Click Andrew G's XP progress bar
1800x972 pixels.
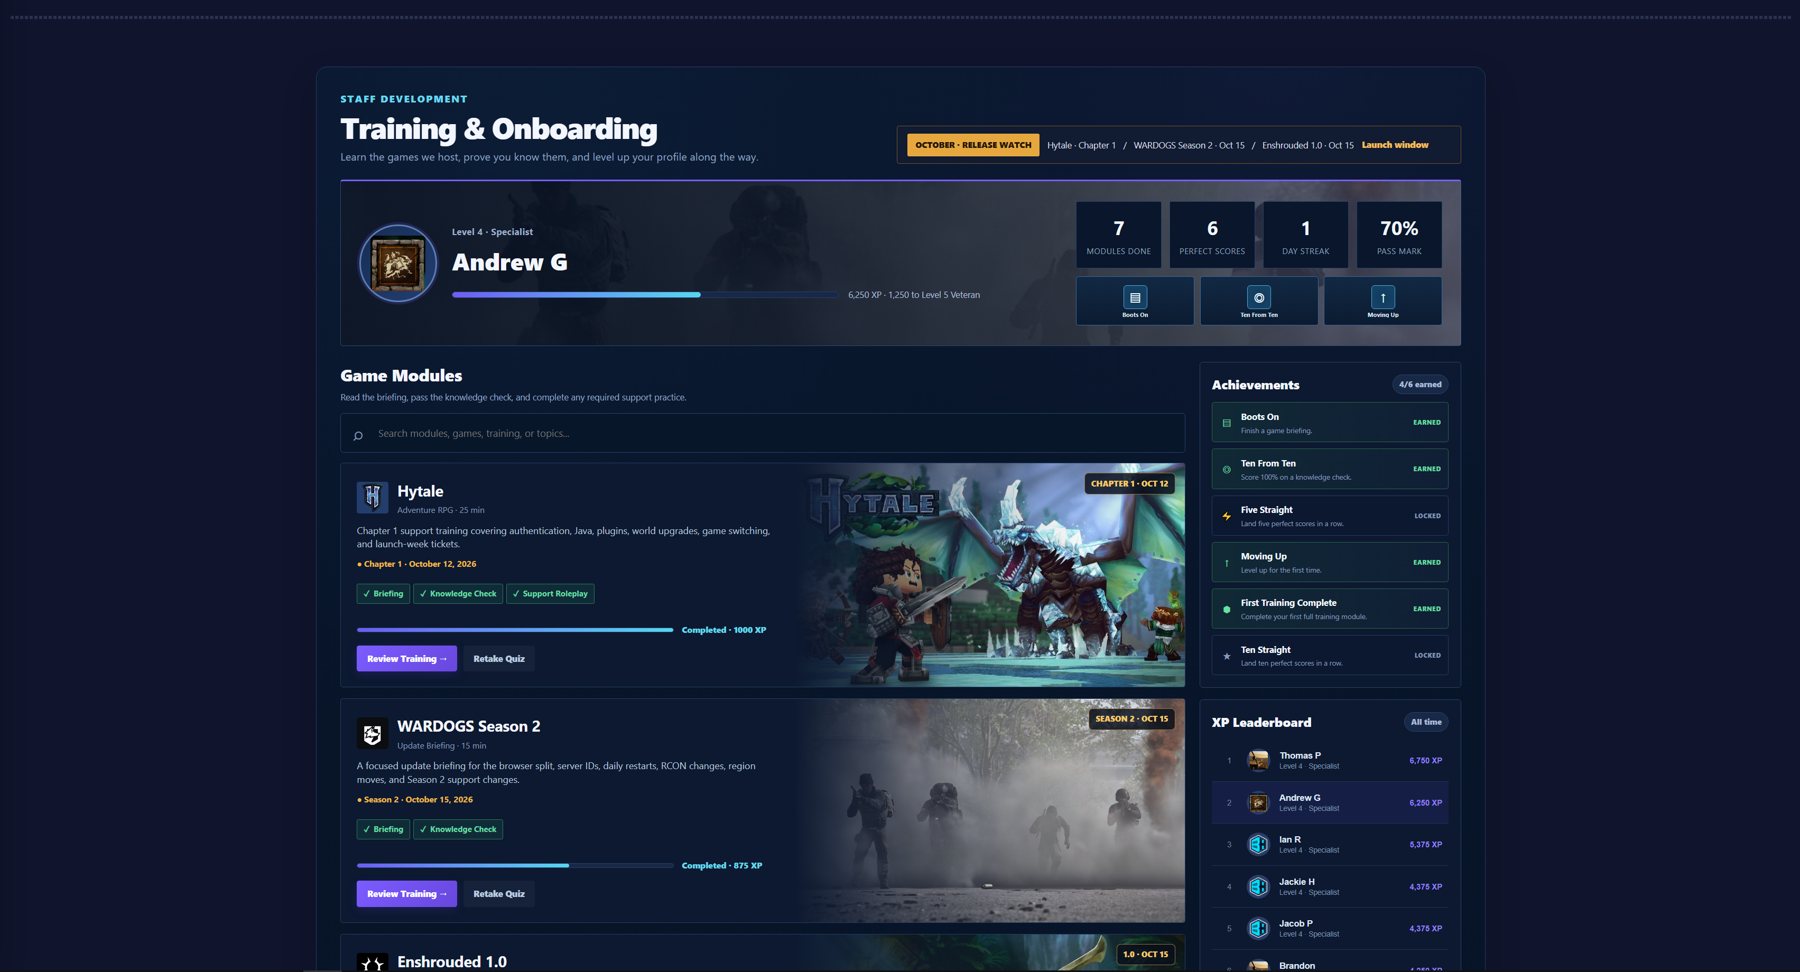(645, 295)
